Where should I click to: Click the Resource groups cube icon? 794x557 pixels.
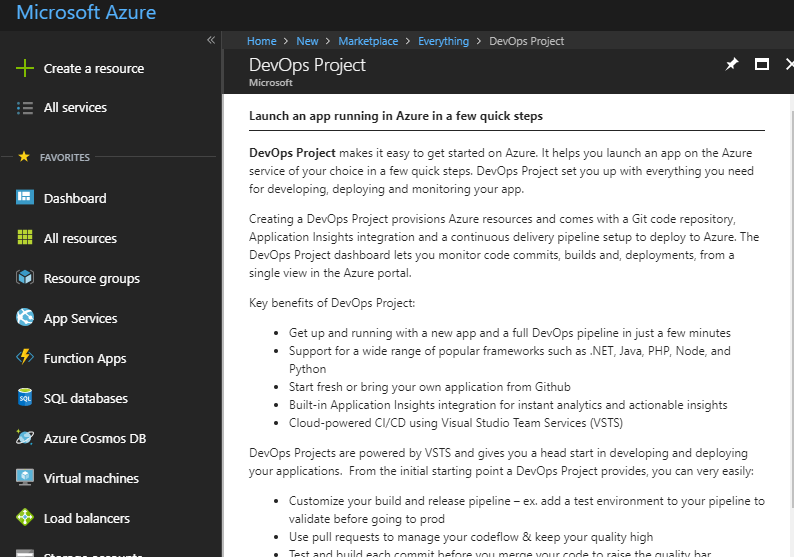click(25, 277)
